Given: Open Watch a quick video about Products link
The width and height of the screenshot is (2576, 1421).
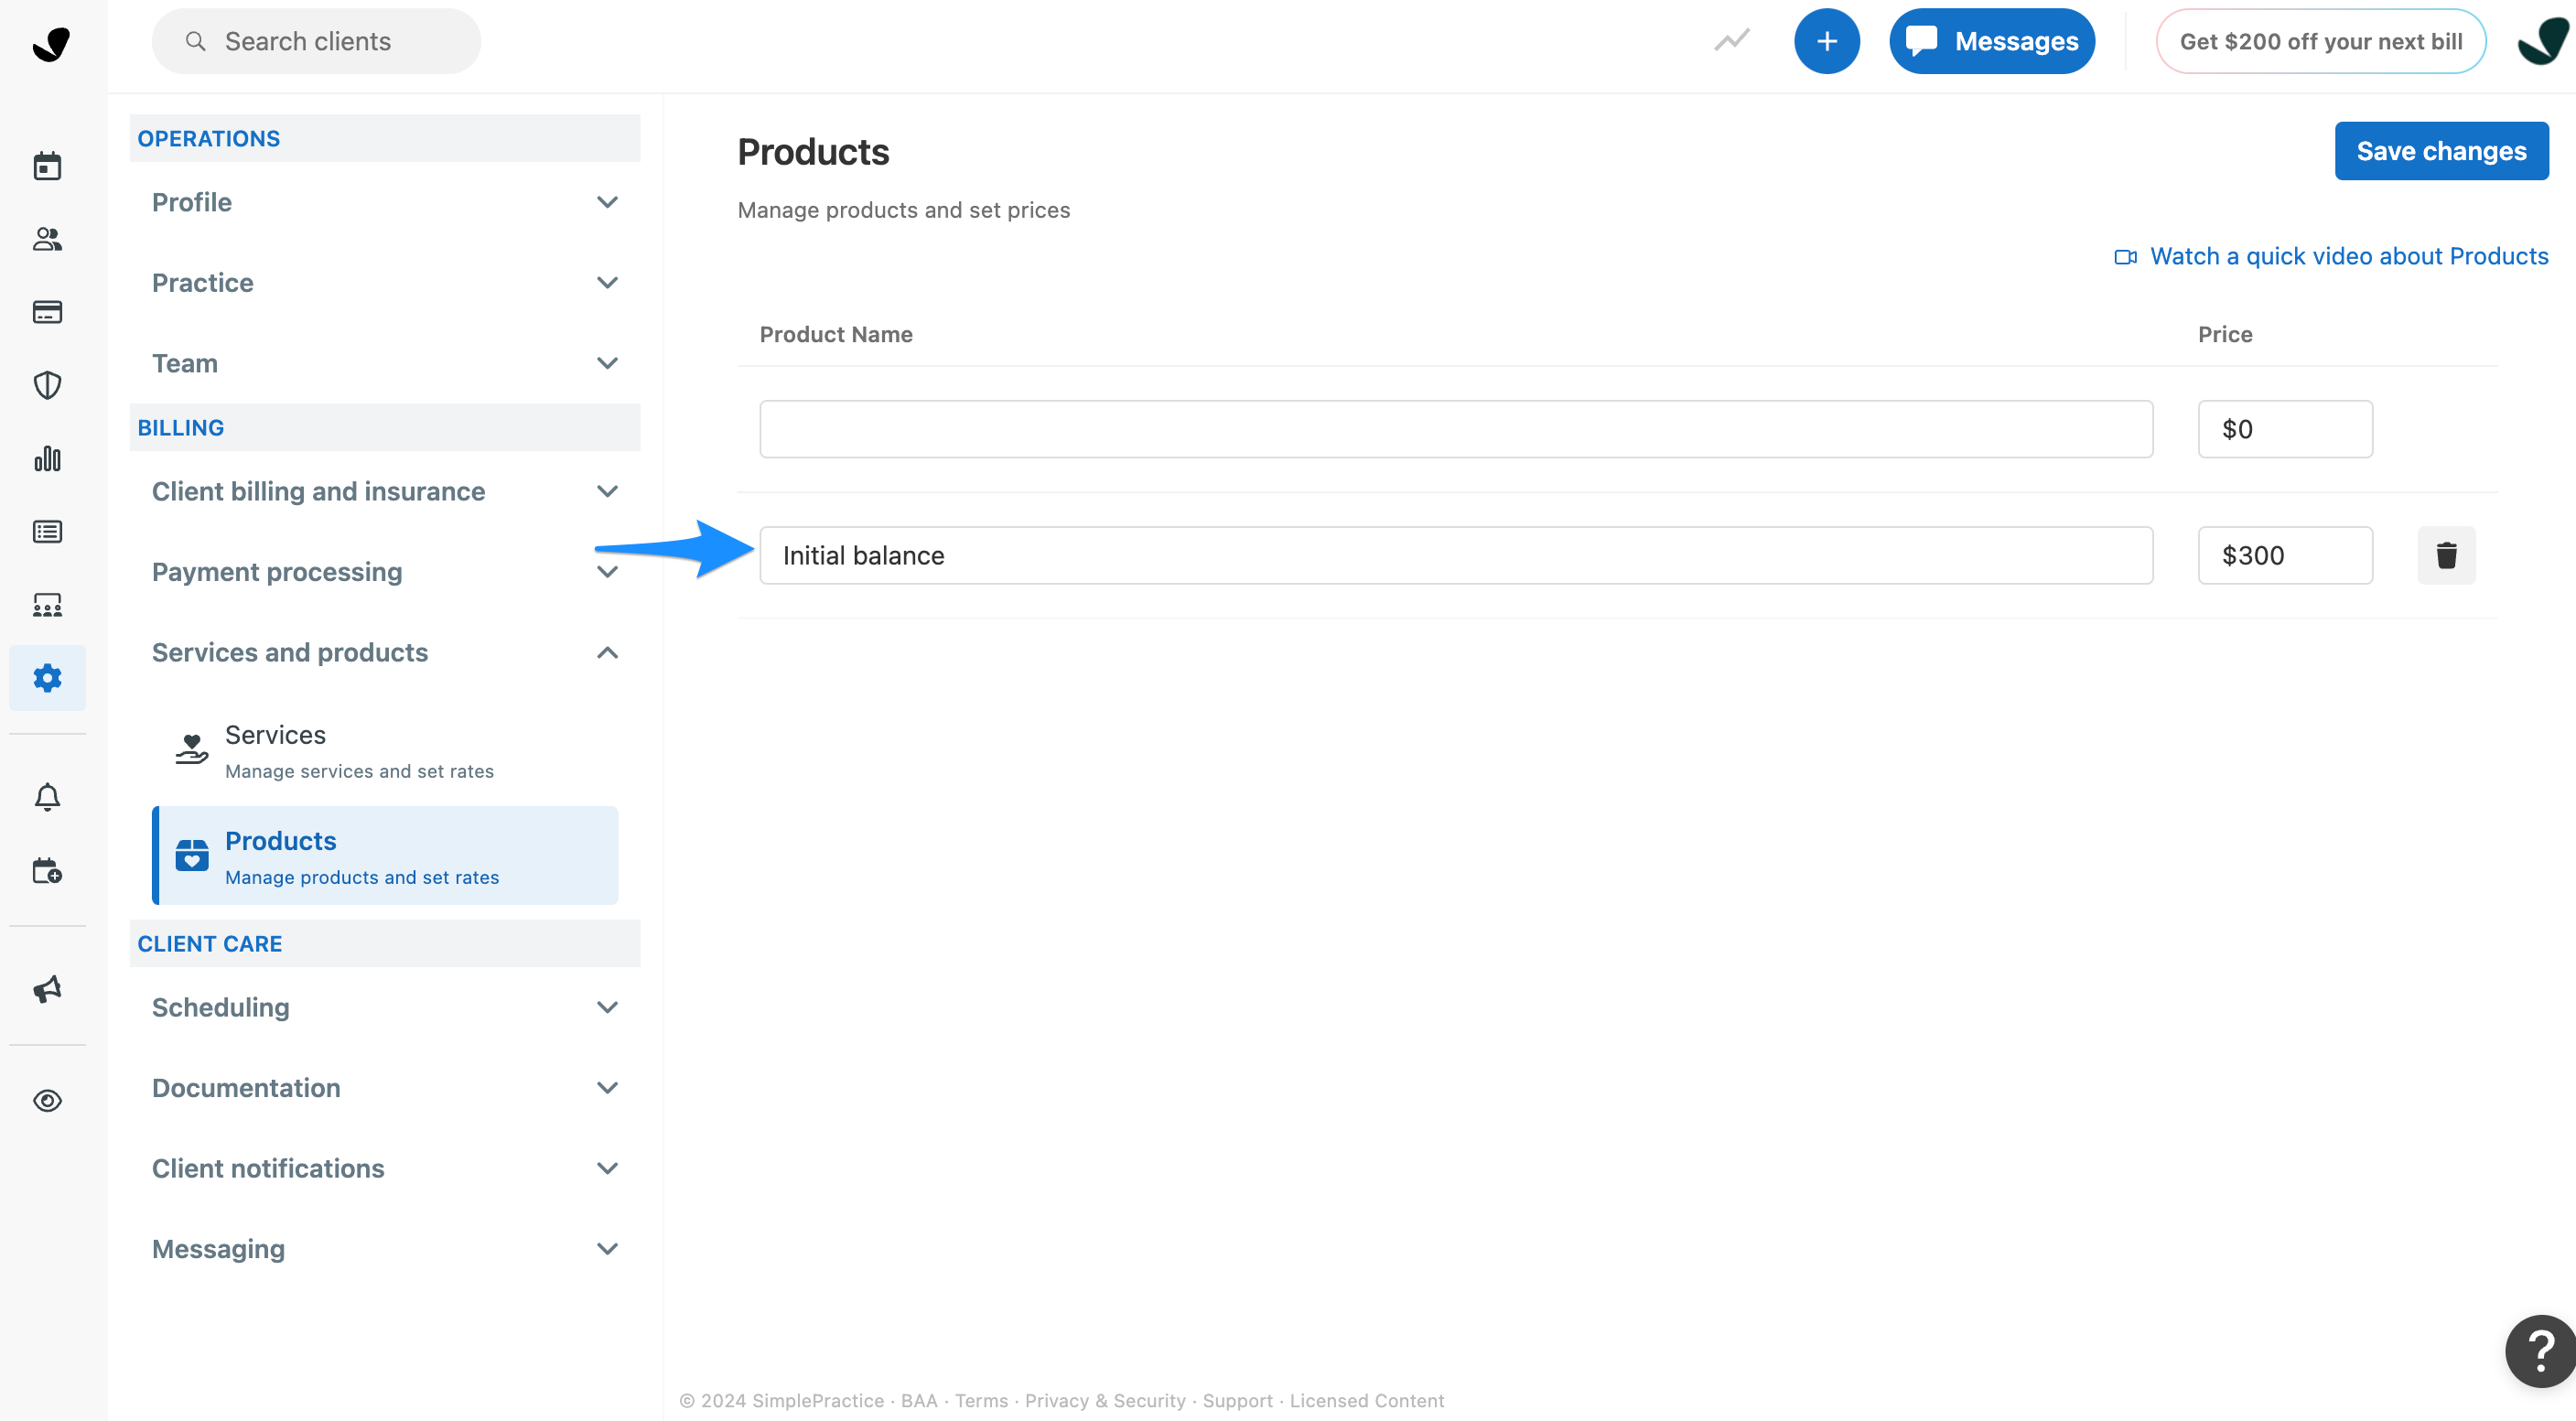Looking at the screenshot, I should 2349,257.
